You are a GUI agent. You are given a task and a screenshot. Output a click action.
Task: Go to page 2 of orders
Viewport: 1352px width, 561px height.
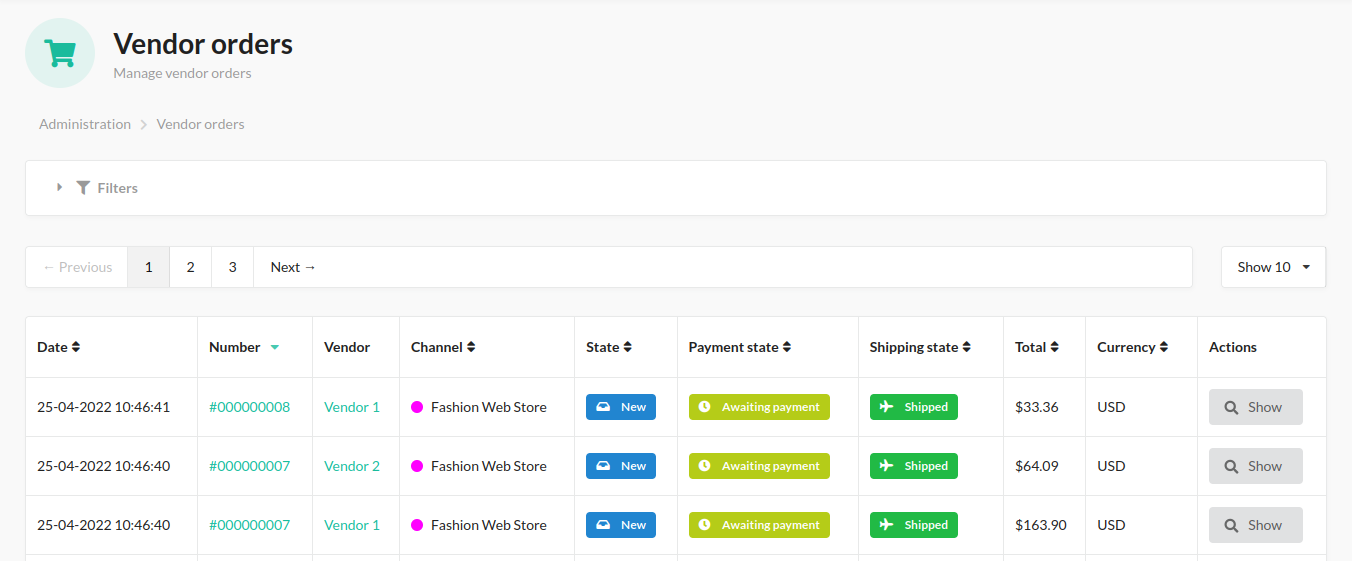point(190,267)
